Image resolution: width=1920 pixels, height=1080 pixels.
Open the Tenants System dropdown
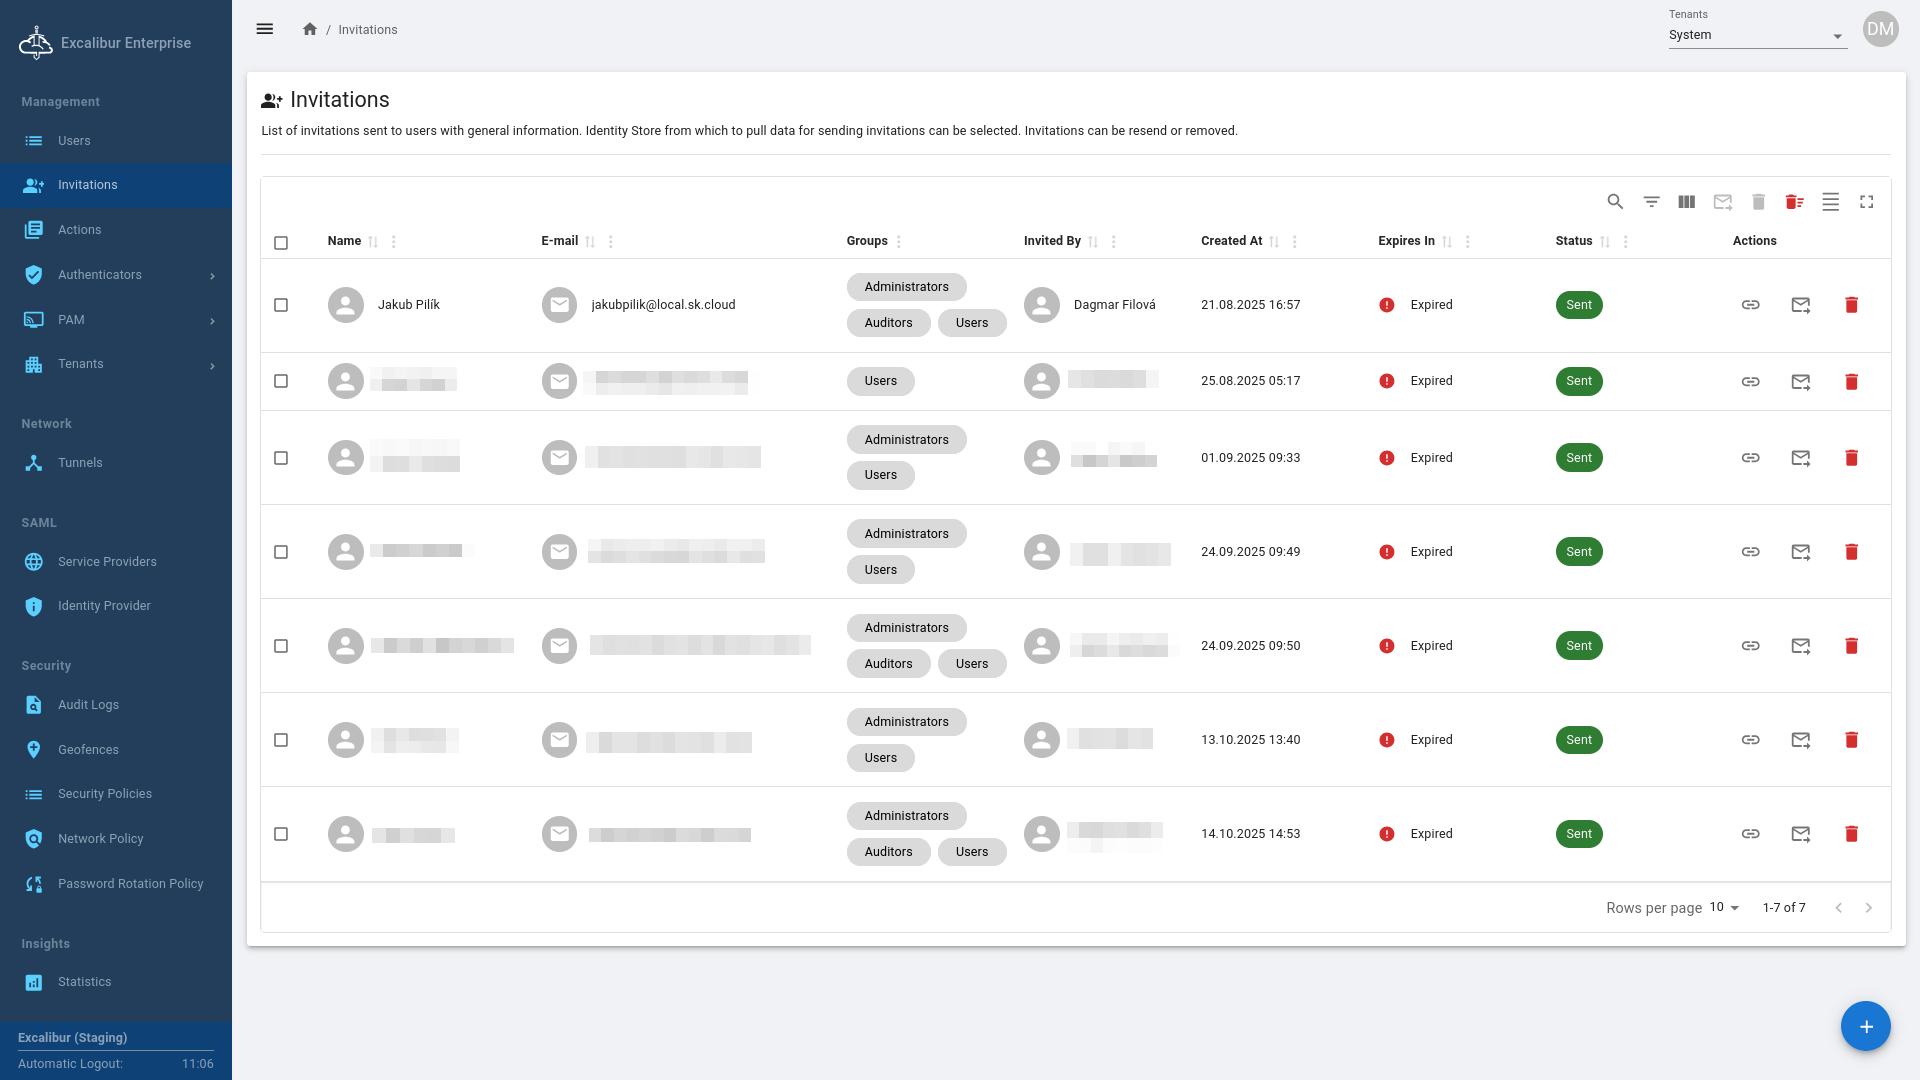[x=1756, y=35]
